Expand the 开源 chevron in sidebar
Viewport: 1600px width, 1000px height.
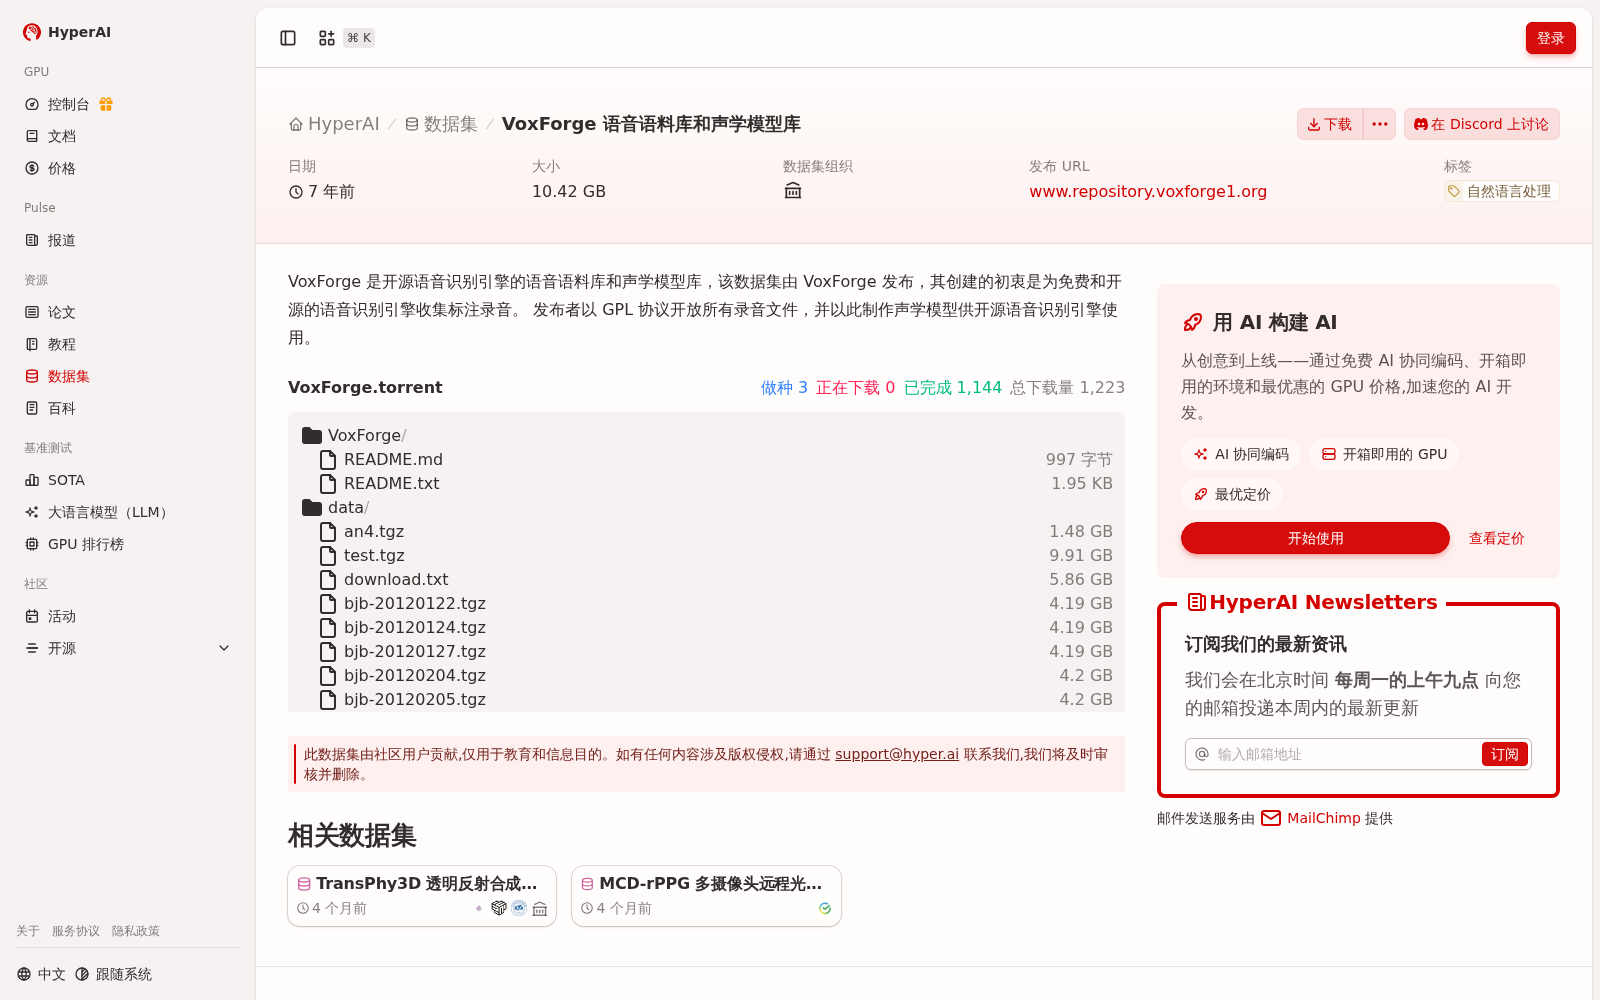coord(224,648)
